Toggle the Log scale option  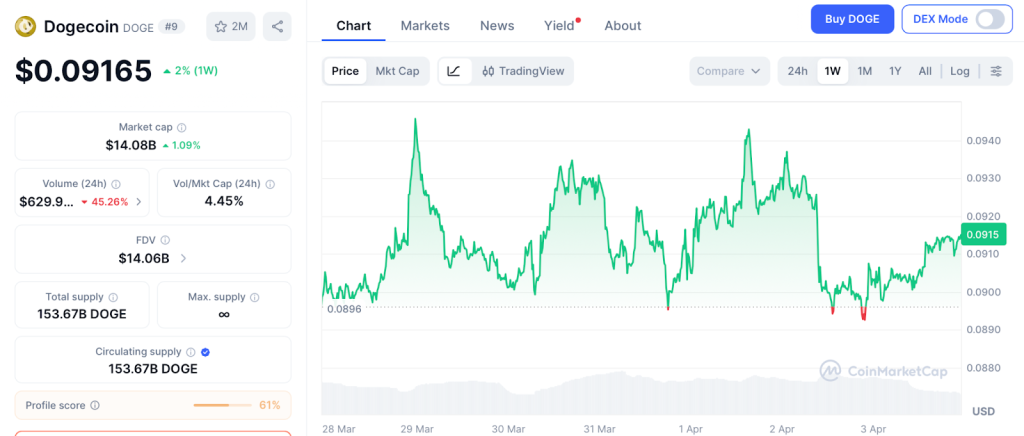960,71
